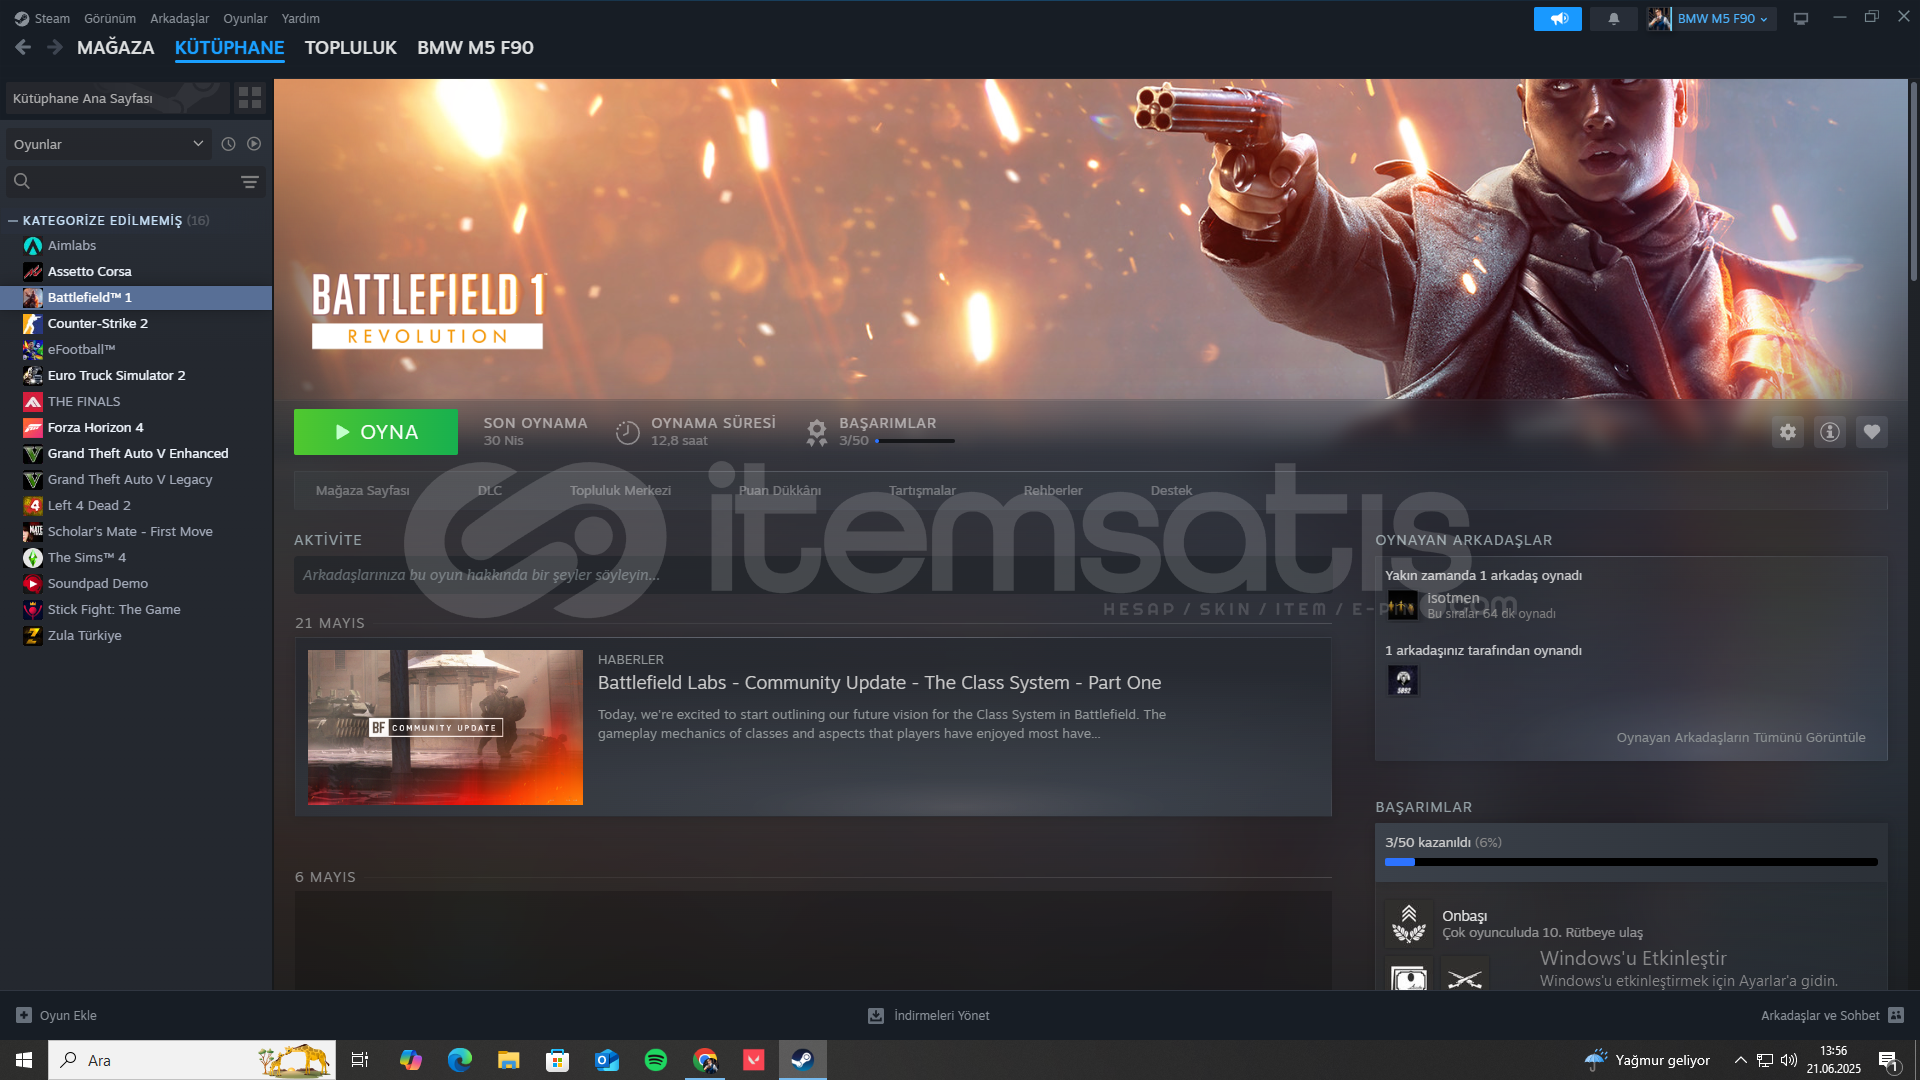1920x1080 pixels.
Task: Open Topluluk Merkezi link
Action: click(620, 491)
